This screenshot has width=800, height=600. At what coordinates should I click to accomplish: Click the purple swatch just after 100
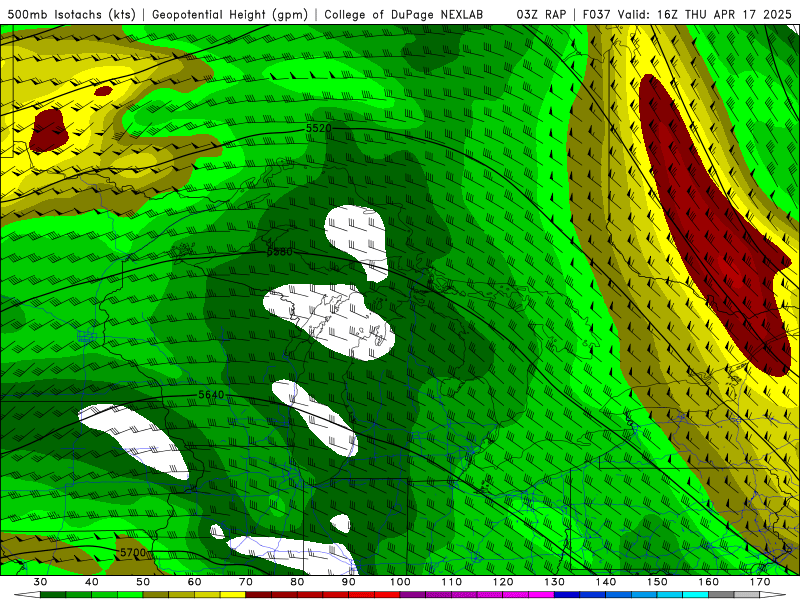[x=413, y=595]
